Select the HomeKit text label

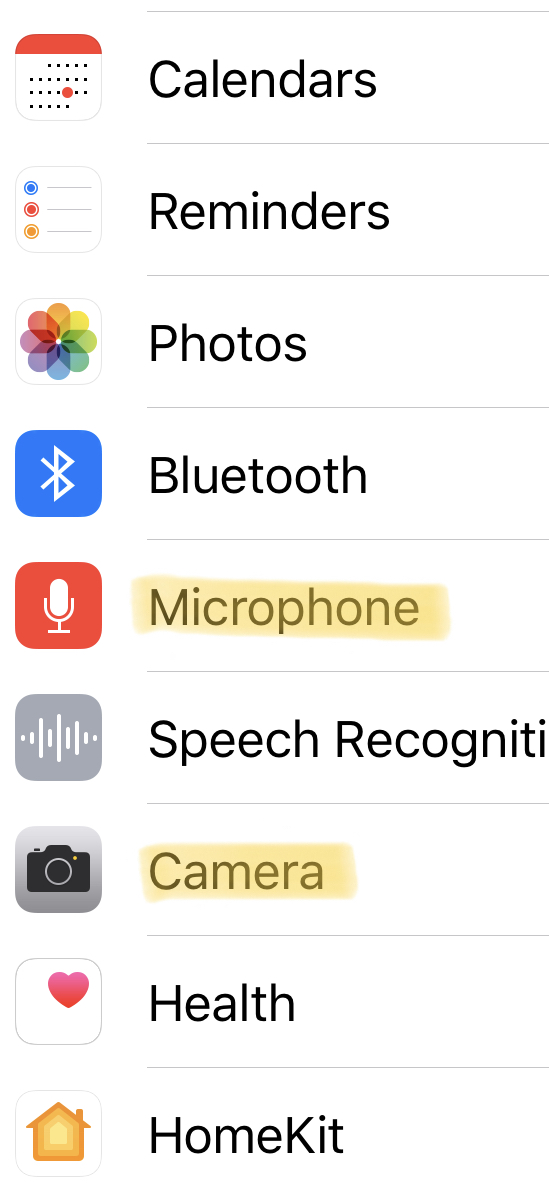(246, 1135)
